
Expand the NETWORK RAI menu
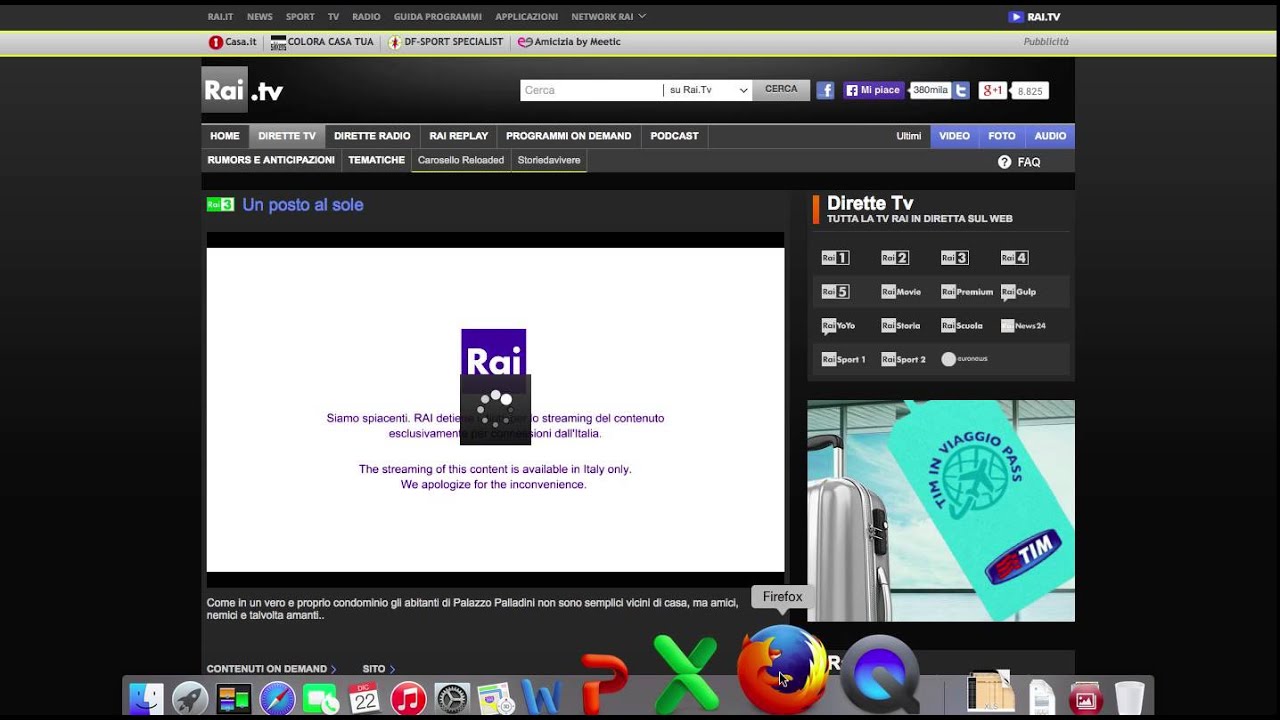608,17
